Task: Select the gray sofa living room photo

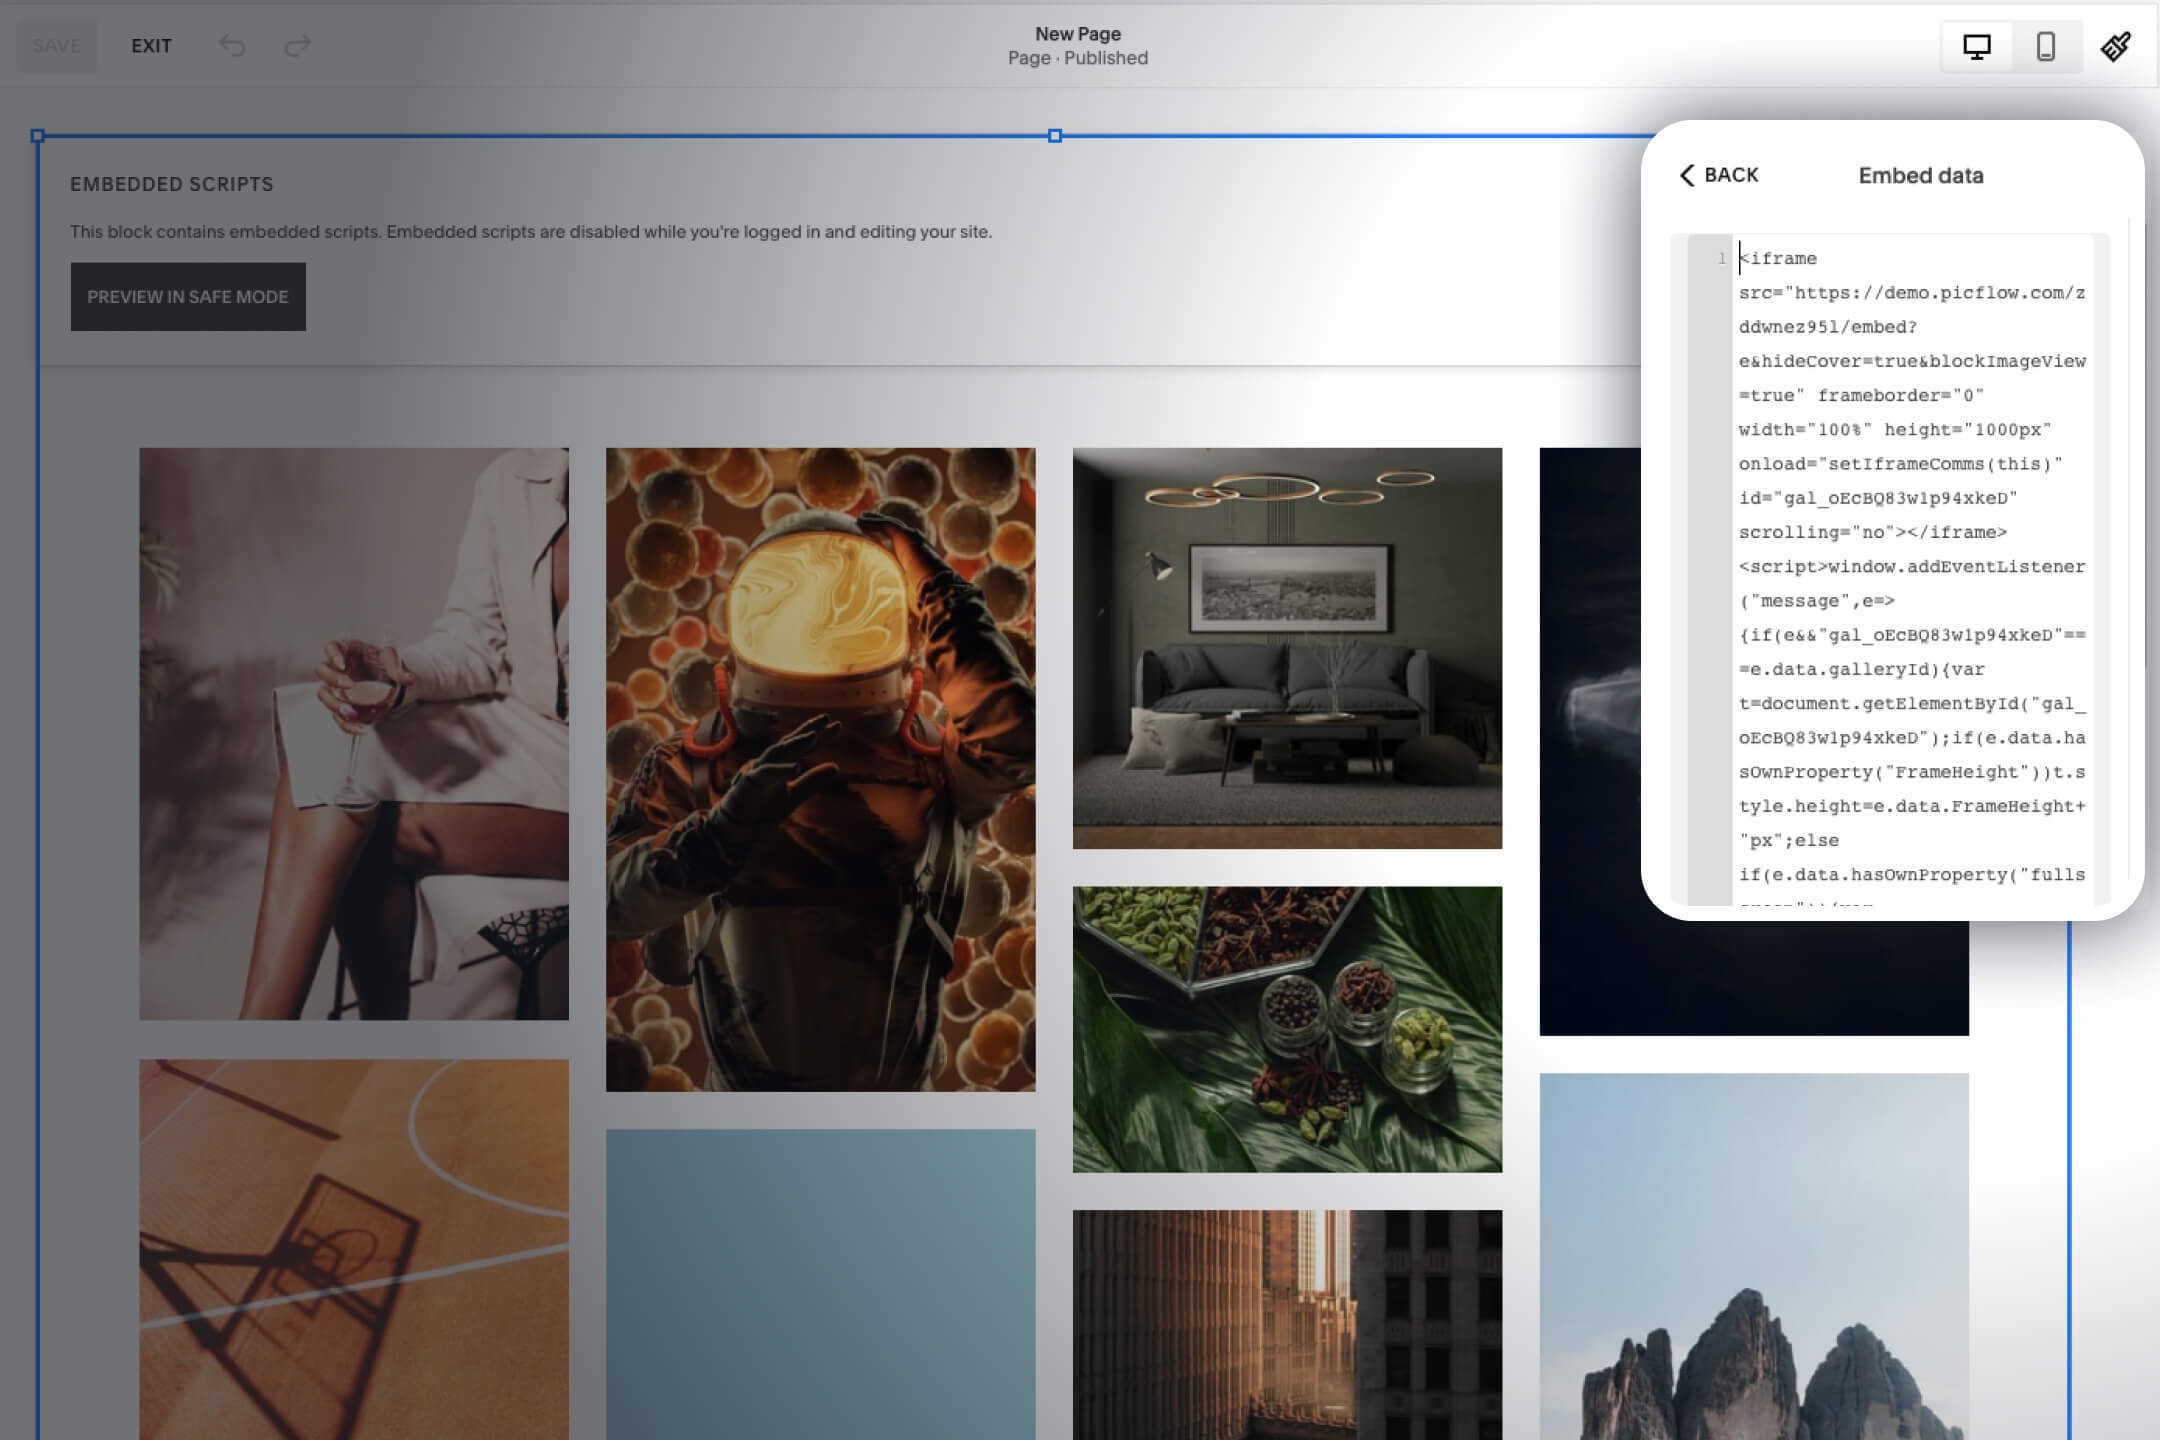Action: coord(1286,650)
